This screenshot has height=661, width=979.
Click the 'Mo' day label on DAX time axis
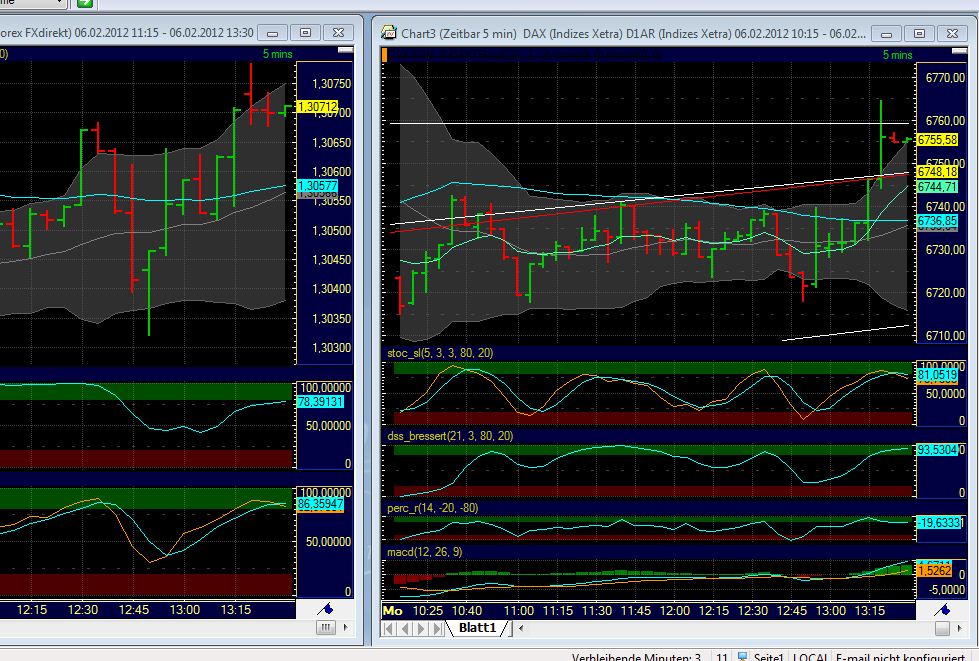point(392,611)
